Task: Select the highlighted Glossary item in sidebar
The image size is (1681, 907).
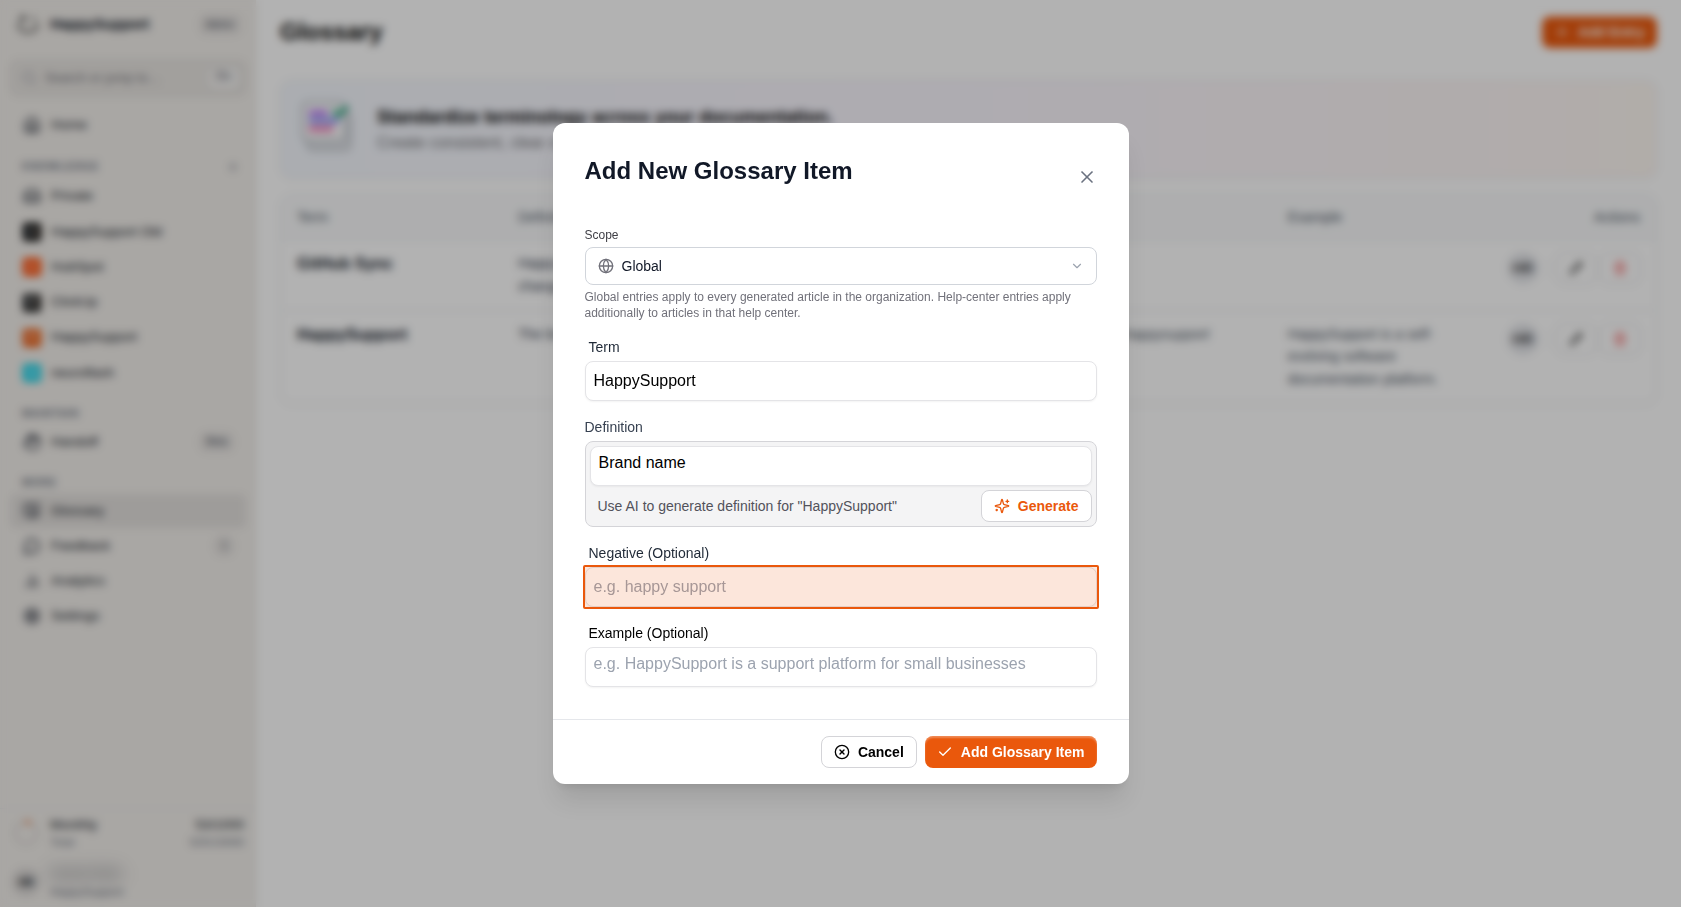Action: [128, 511]
